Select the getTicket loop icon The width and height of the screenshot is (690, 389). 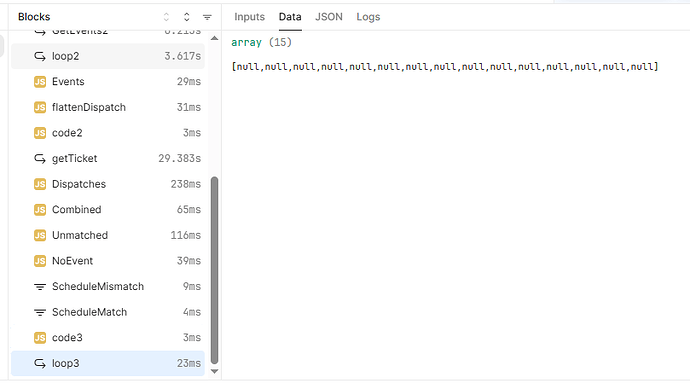[x=40, y=158]
